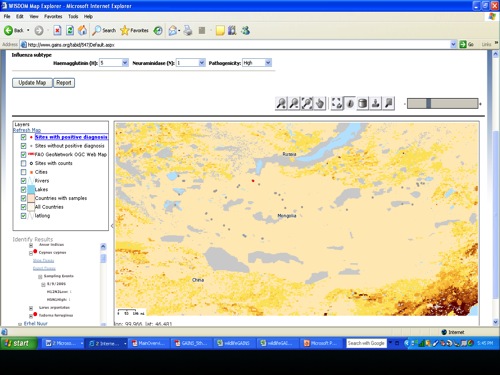Click the Update Map button
This screenshot has width=500, height=375.
click(32, 83)
